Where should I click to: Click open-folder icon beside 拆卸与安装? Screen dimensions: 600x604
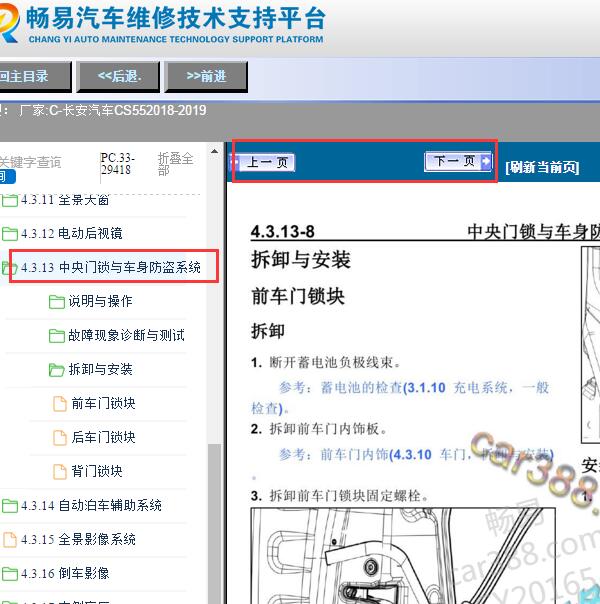[57, 370]
